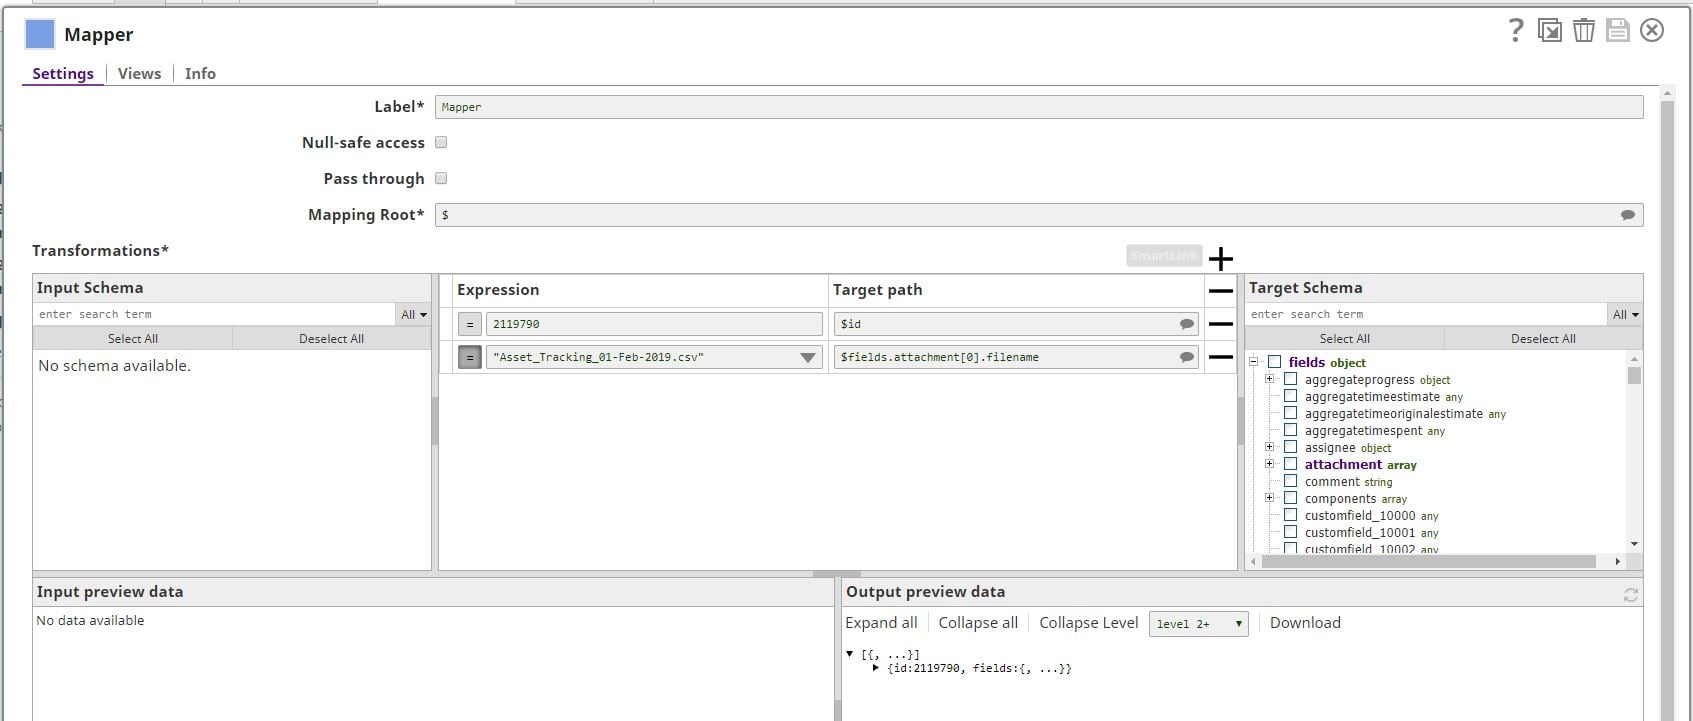This screenshot has height=721, width=1693.
Task: Check the attachment array checkbox
Action: (x=1291, y=464)
